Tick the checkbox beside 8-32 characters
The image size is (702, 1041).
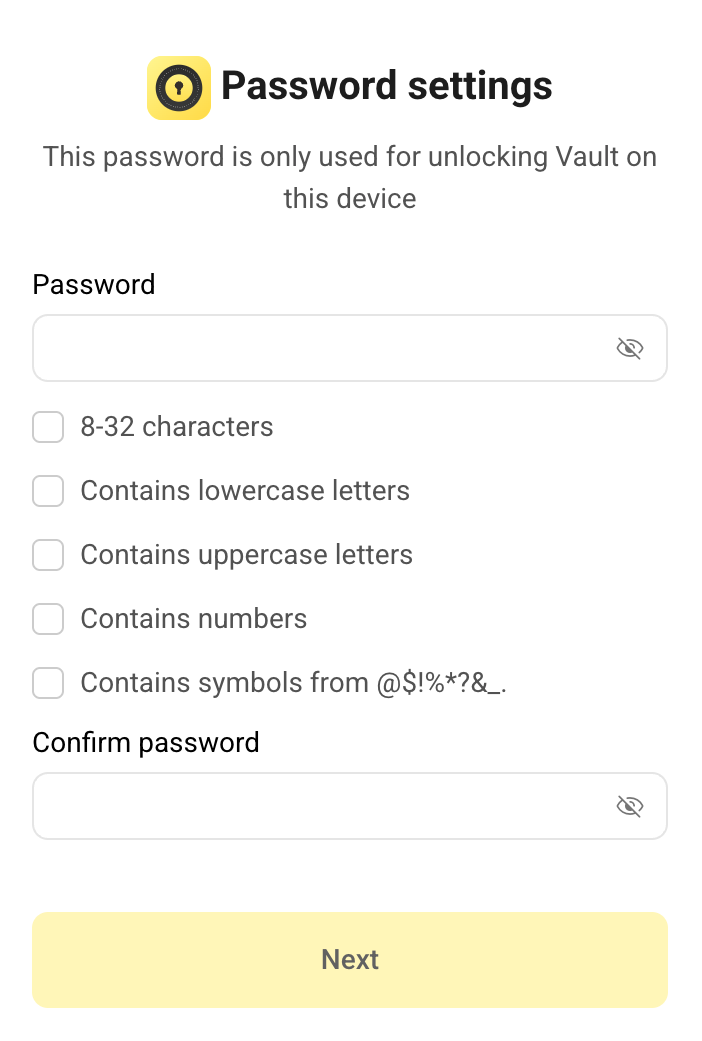tap(48, 427)
